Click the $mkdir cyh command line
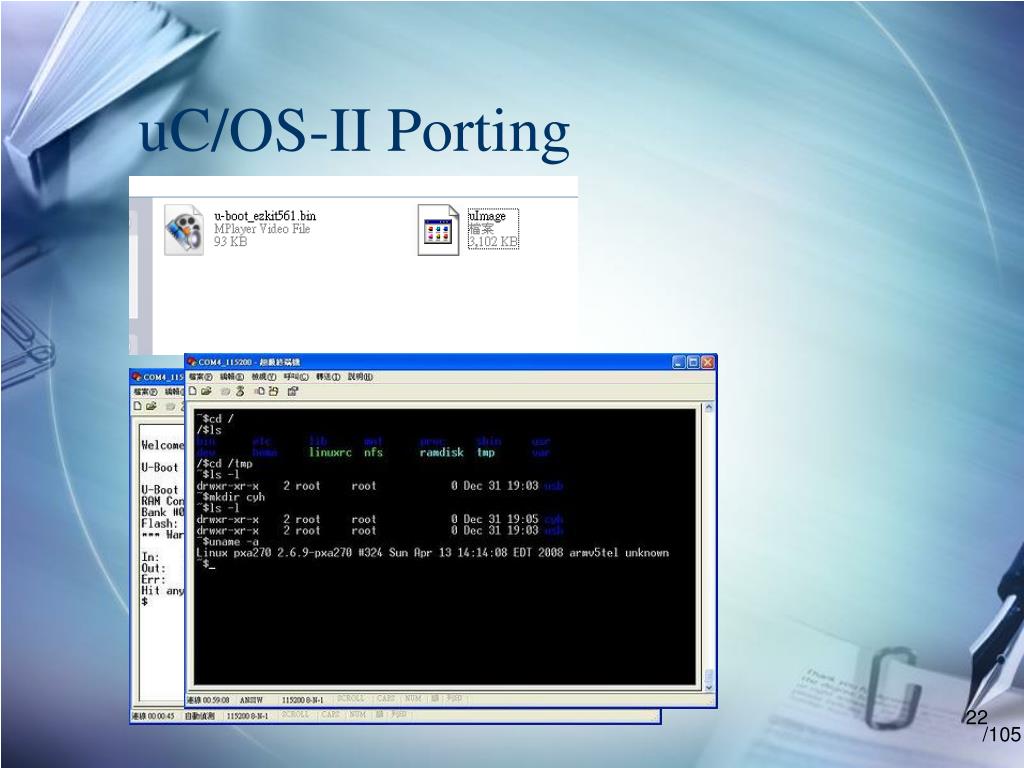Viewport: 1024px width, 768px height. point(231,497)
